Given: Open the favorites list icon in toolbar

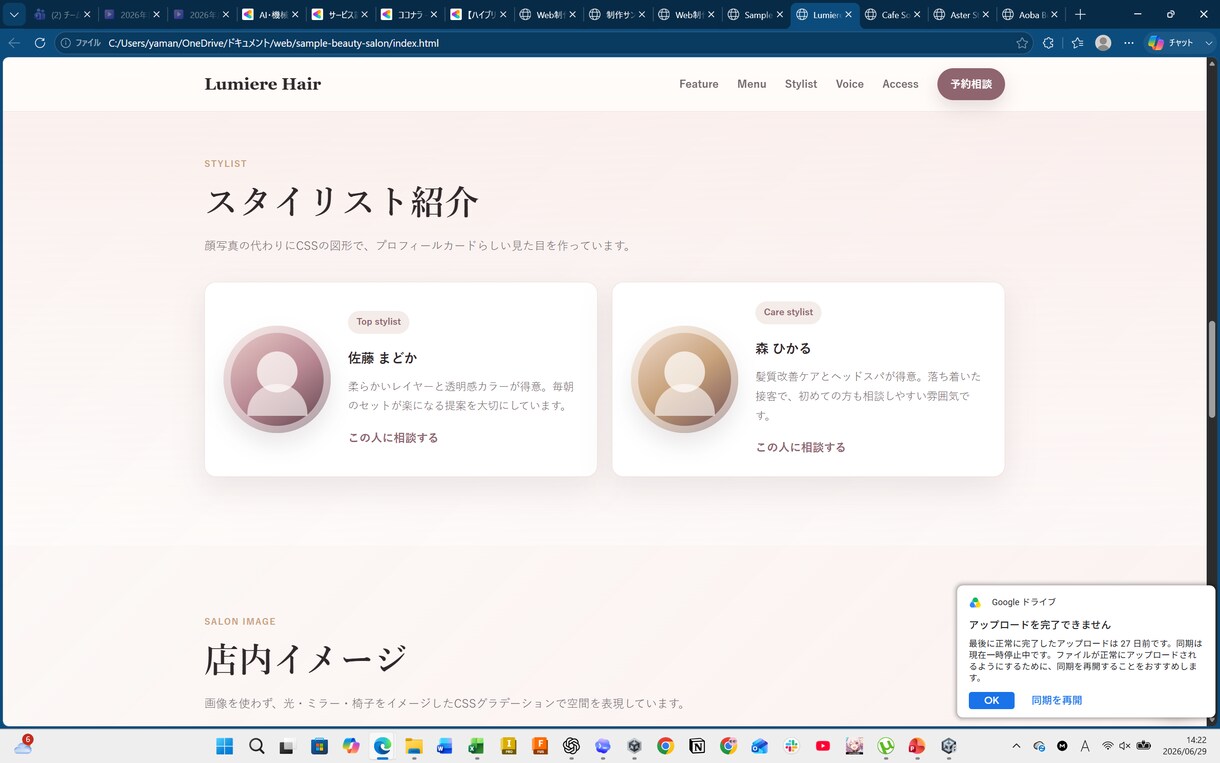Looking at the screenshot, I should point(1077,43).
